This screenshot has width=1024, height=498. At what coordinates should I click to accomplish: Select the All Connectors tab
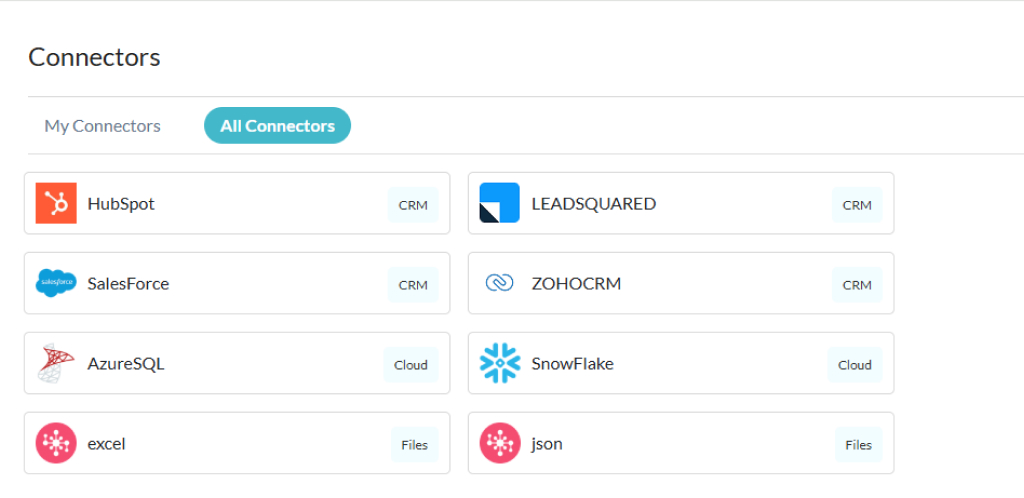point(277,126)
